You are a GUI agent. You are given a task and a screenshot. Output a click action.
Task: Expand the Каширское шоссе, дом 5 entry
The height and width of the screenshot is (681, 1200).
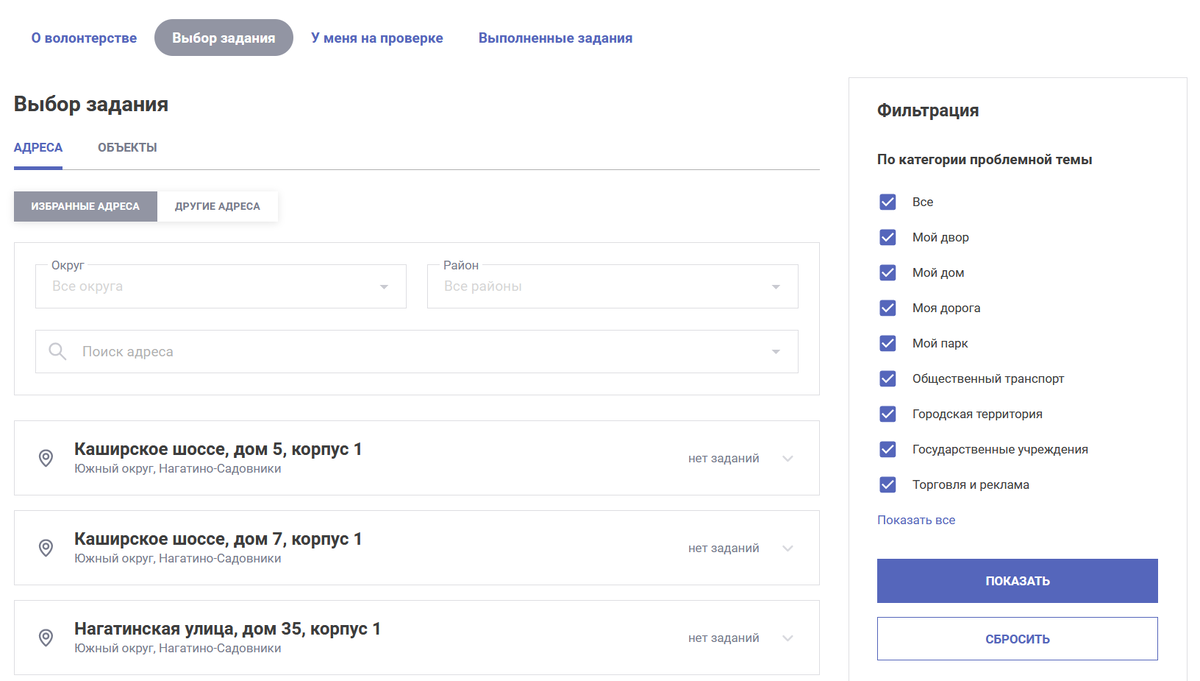click(787, 457)
